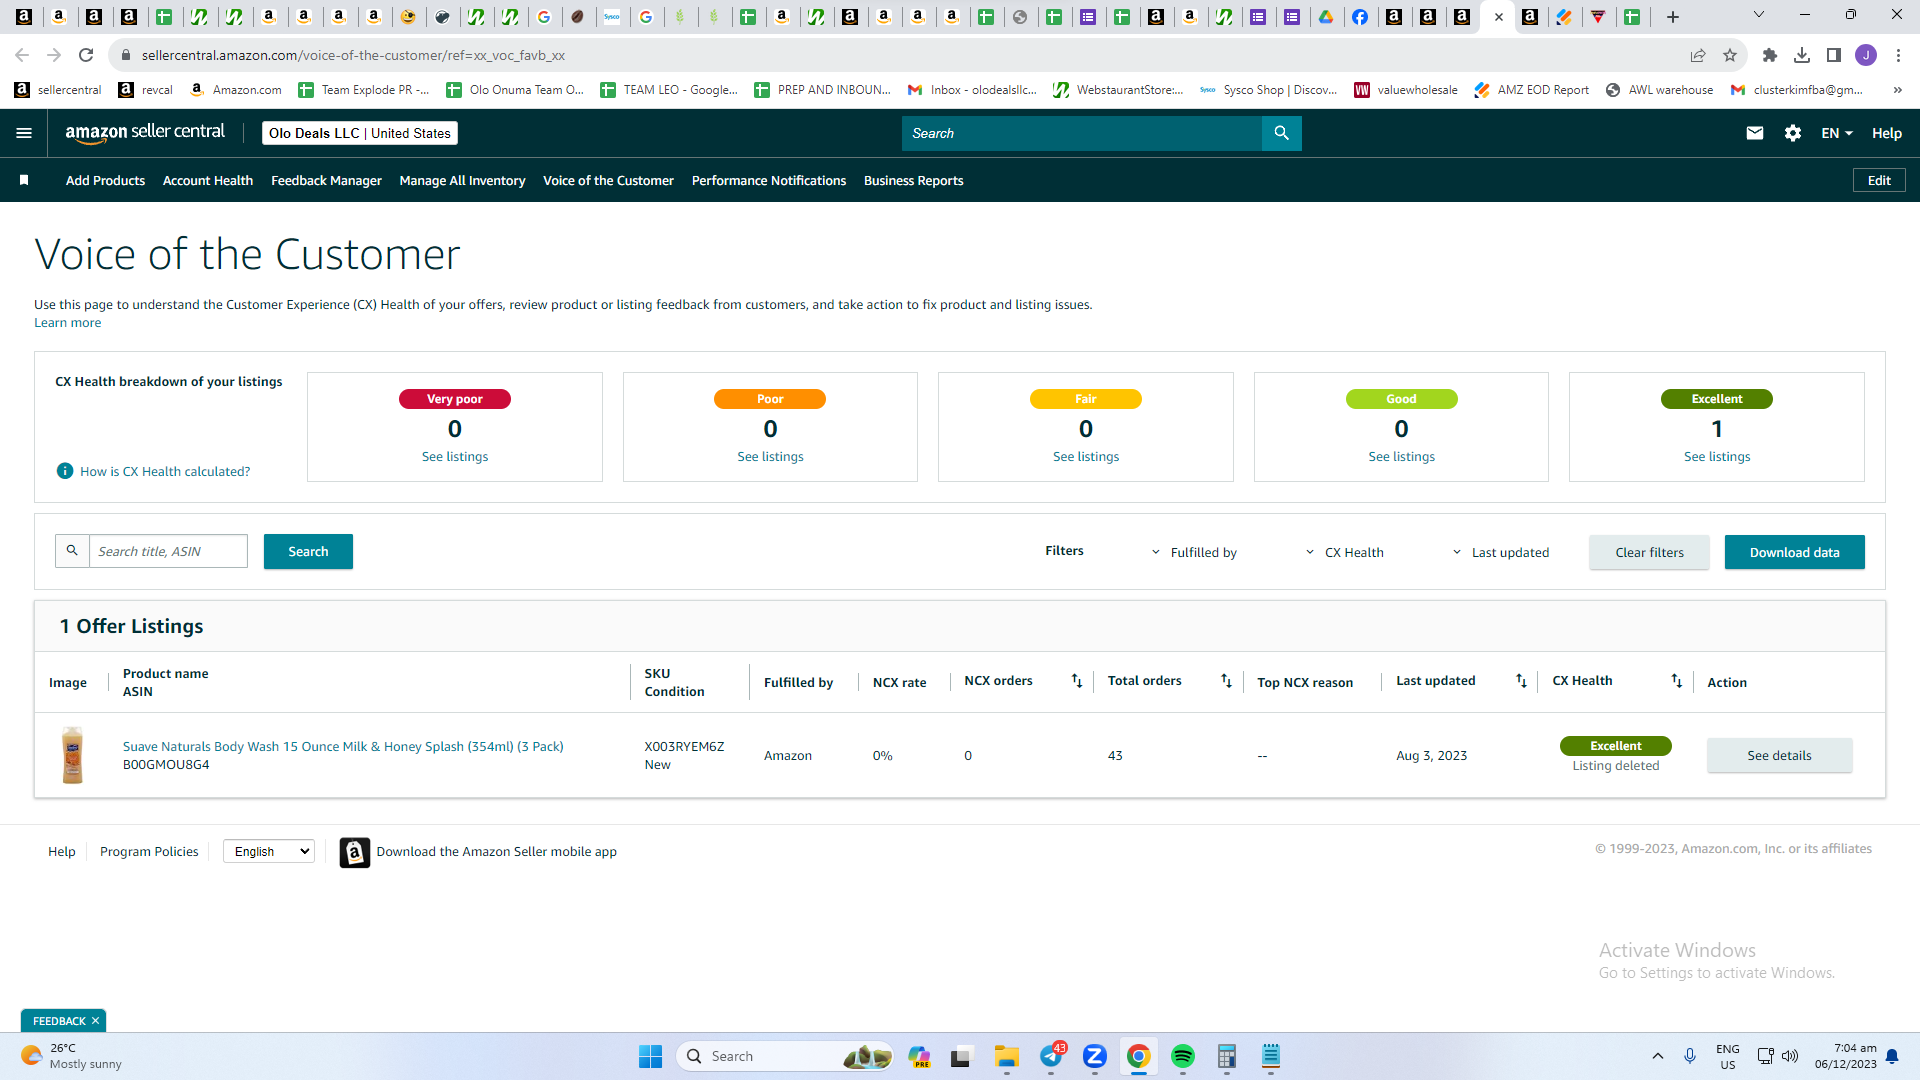The image size is (1920, 1080).
Task: Open Manage All Inventory menu item
Action: click(462, 181)
